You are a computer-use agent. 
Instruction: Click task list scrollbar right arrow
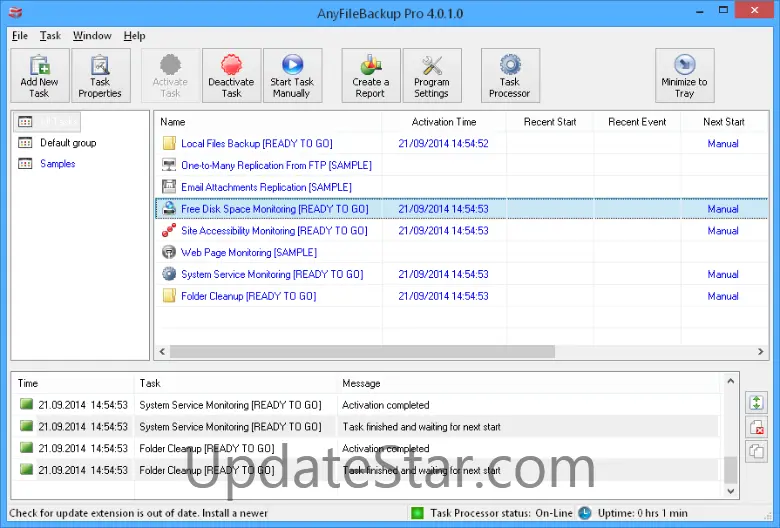tap(761, 351)
